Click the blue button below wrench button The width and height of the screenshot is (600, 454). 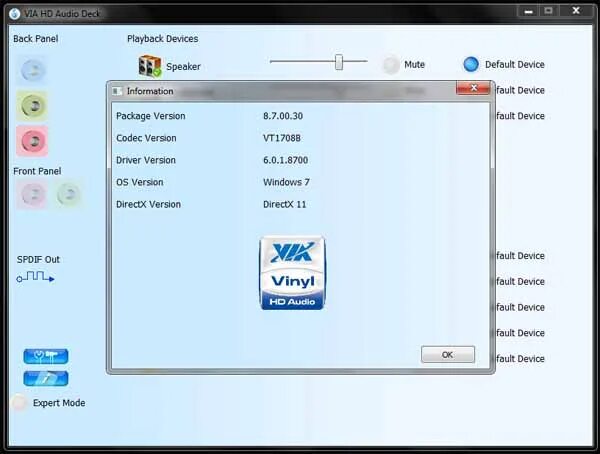(x=46, y=379)
